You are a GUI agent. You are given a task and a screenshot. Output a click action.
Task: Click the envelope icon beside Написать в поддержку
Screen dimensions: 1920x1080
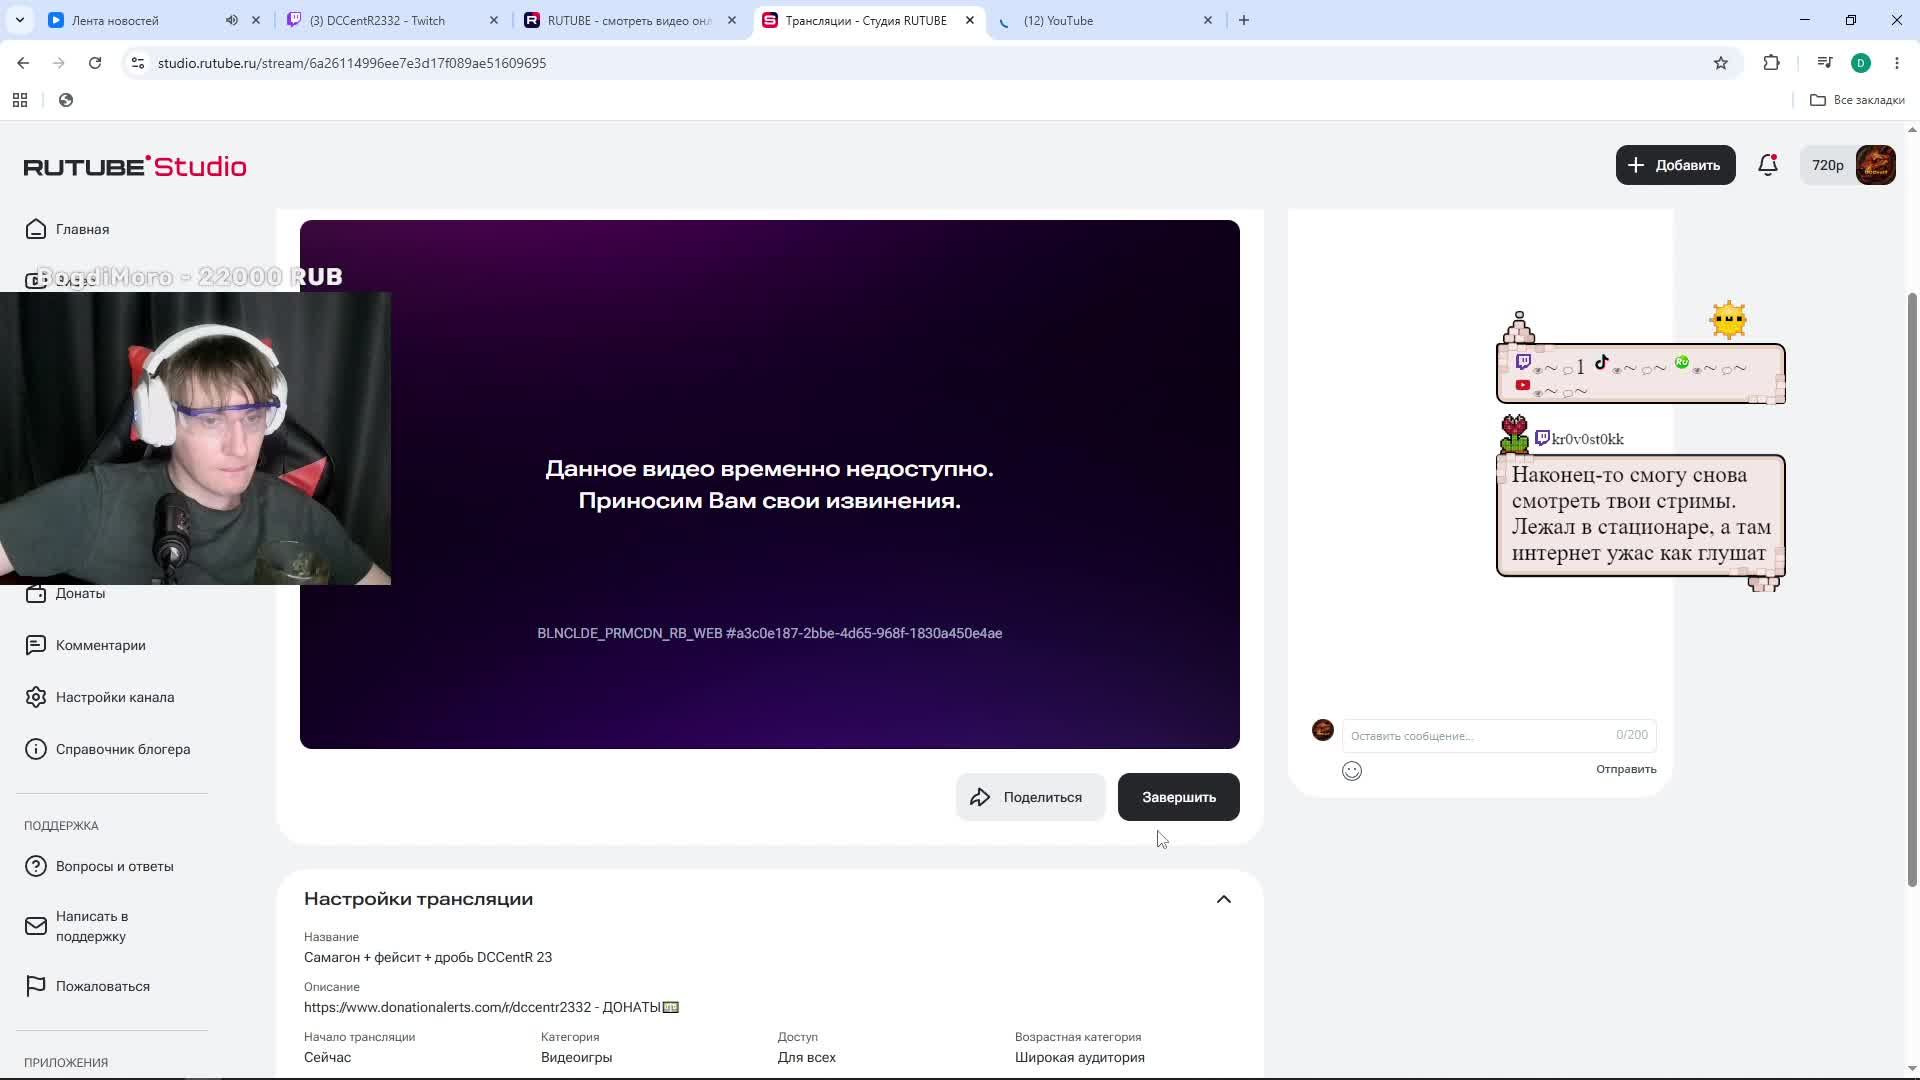(36, 926)
